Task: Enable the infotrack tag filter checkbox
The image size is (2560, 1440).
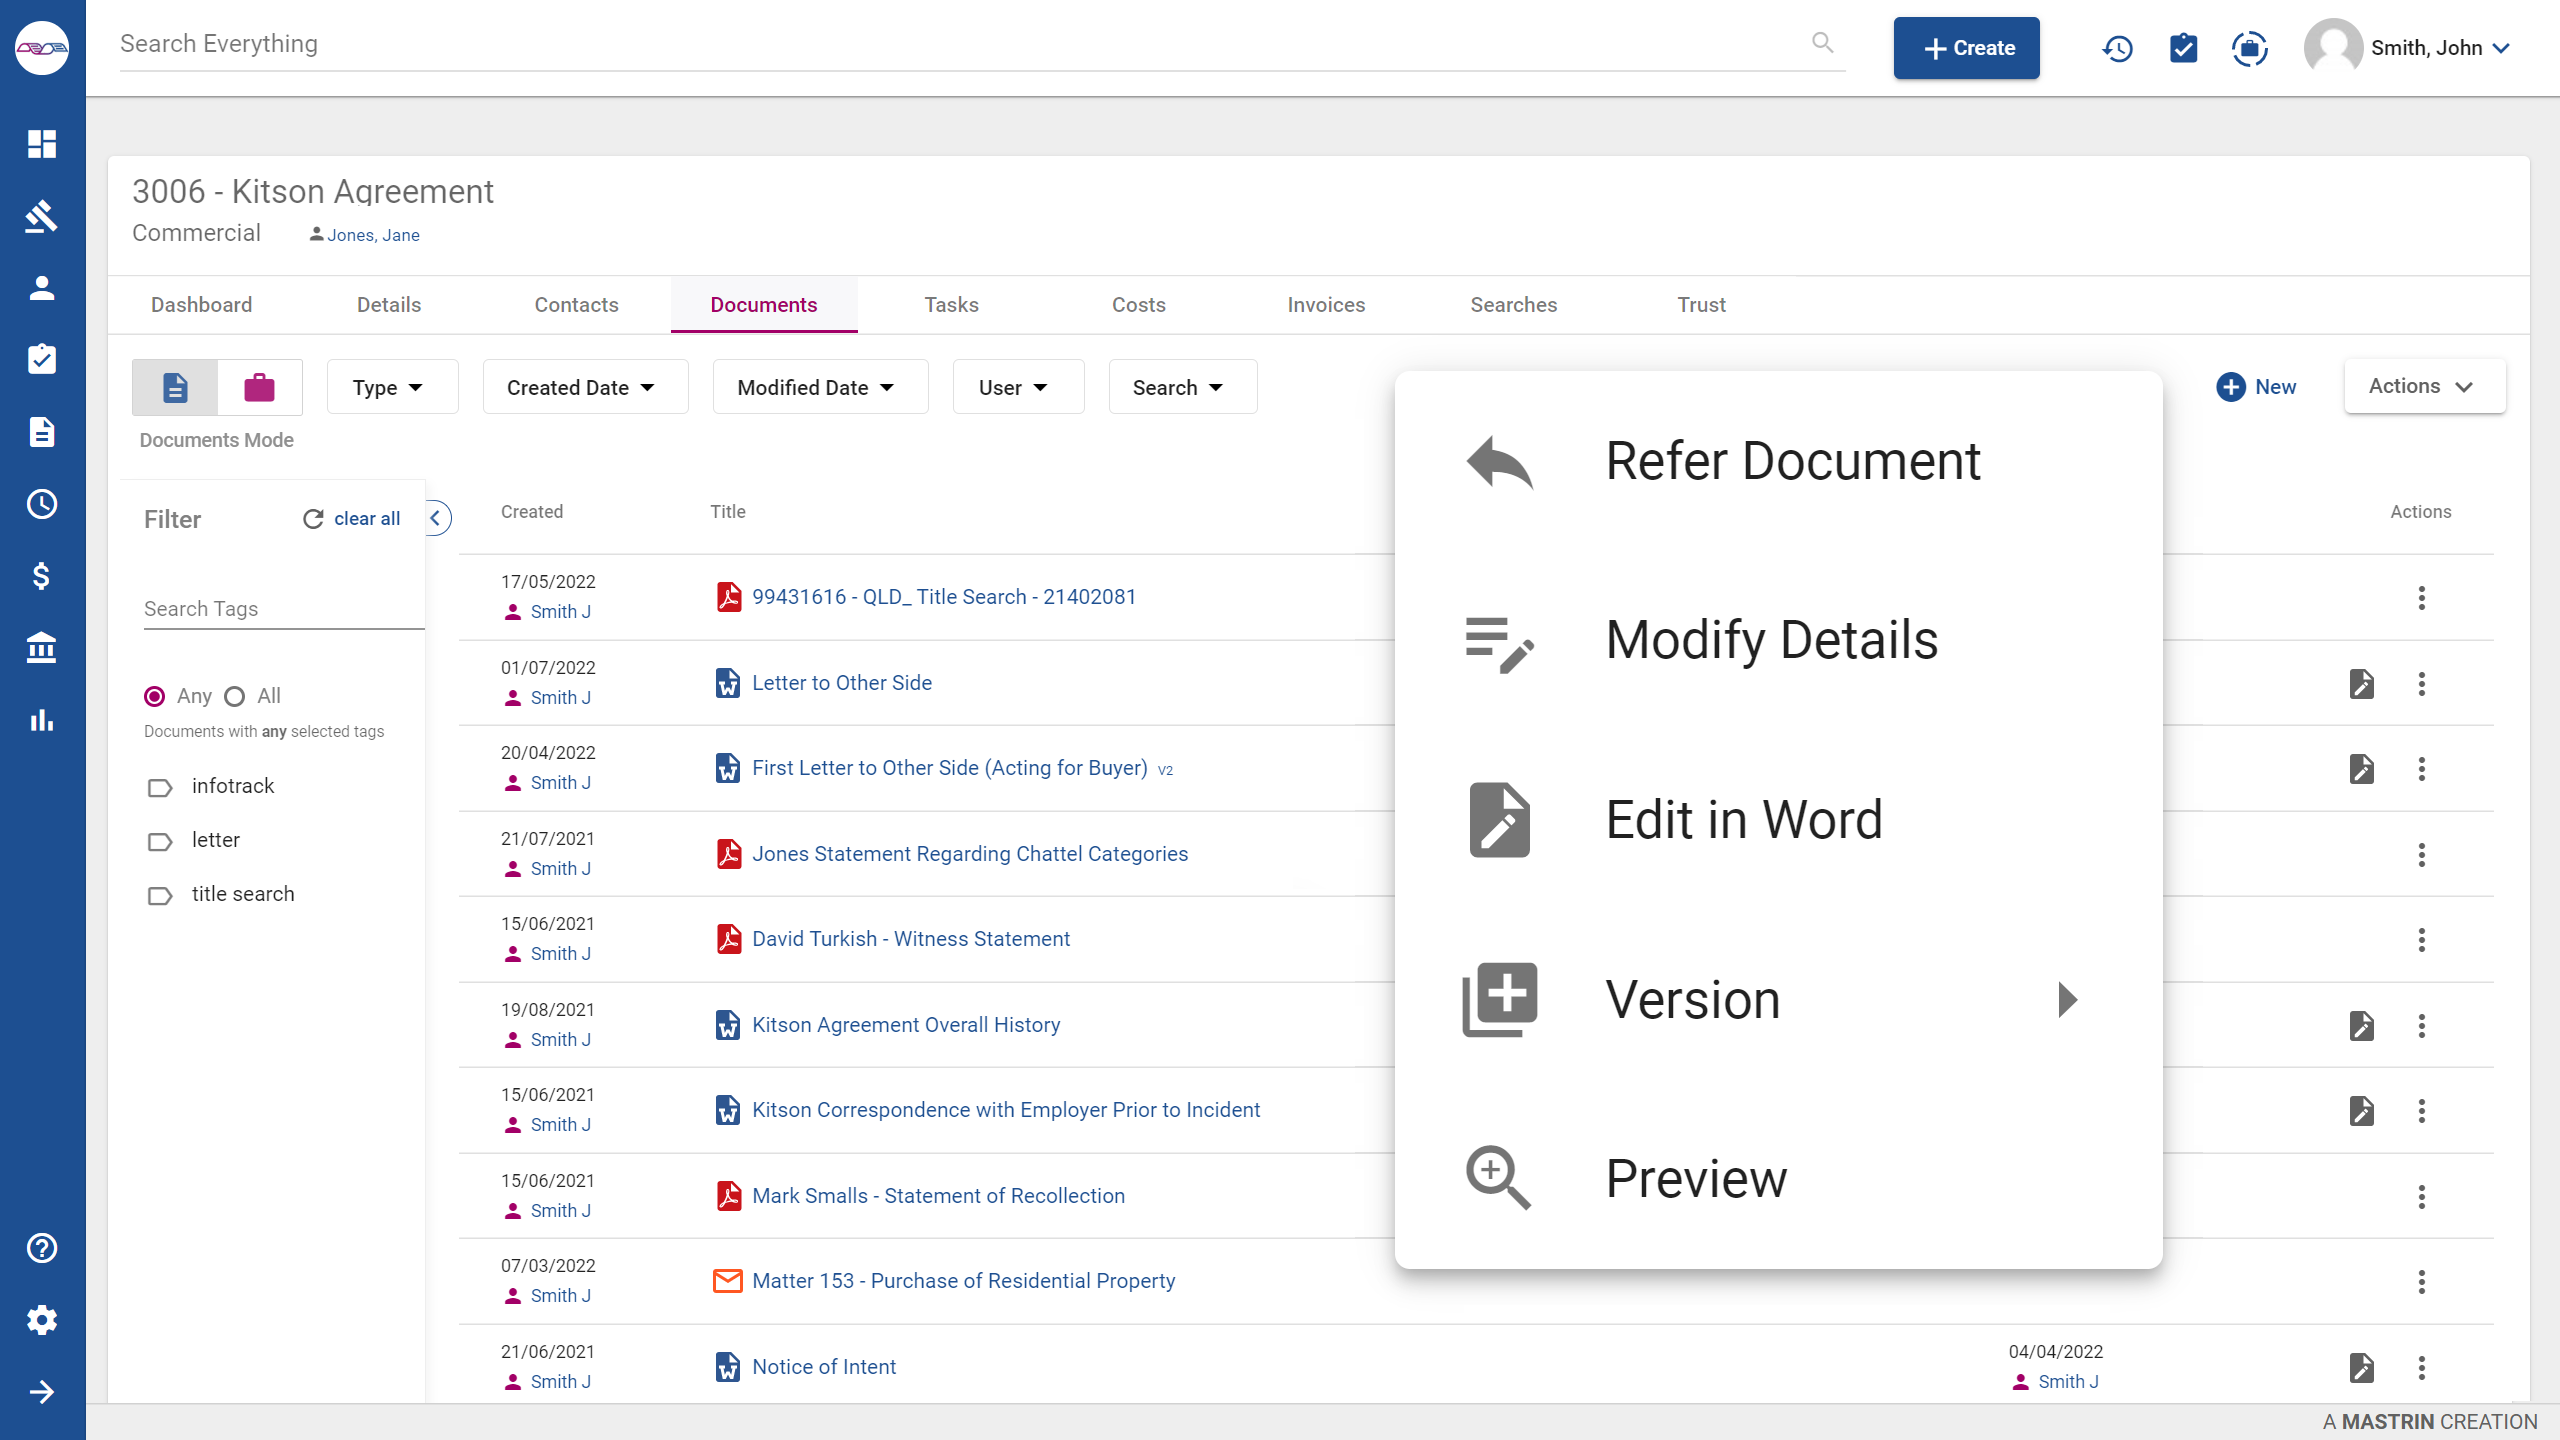Action: point(160,784)
